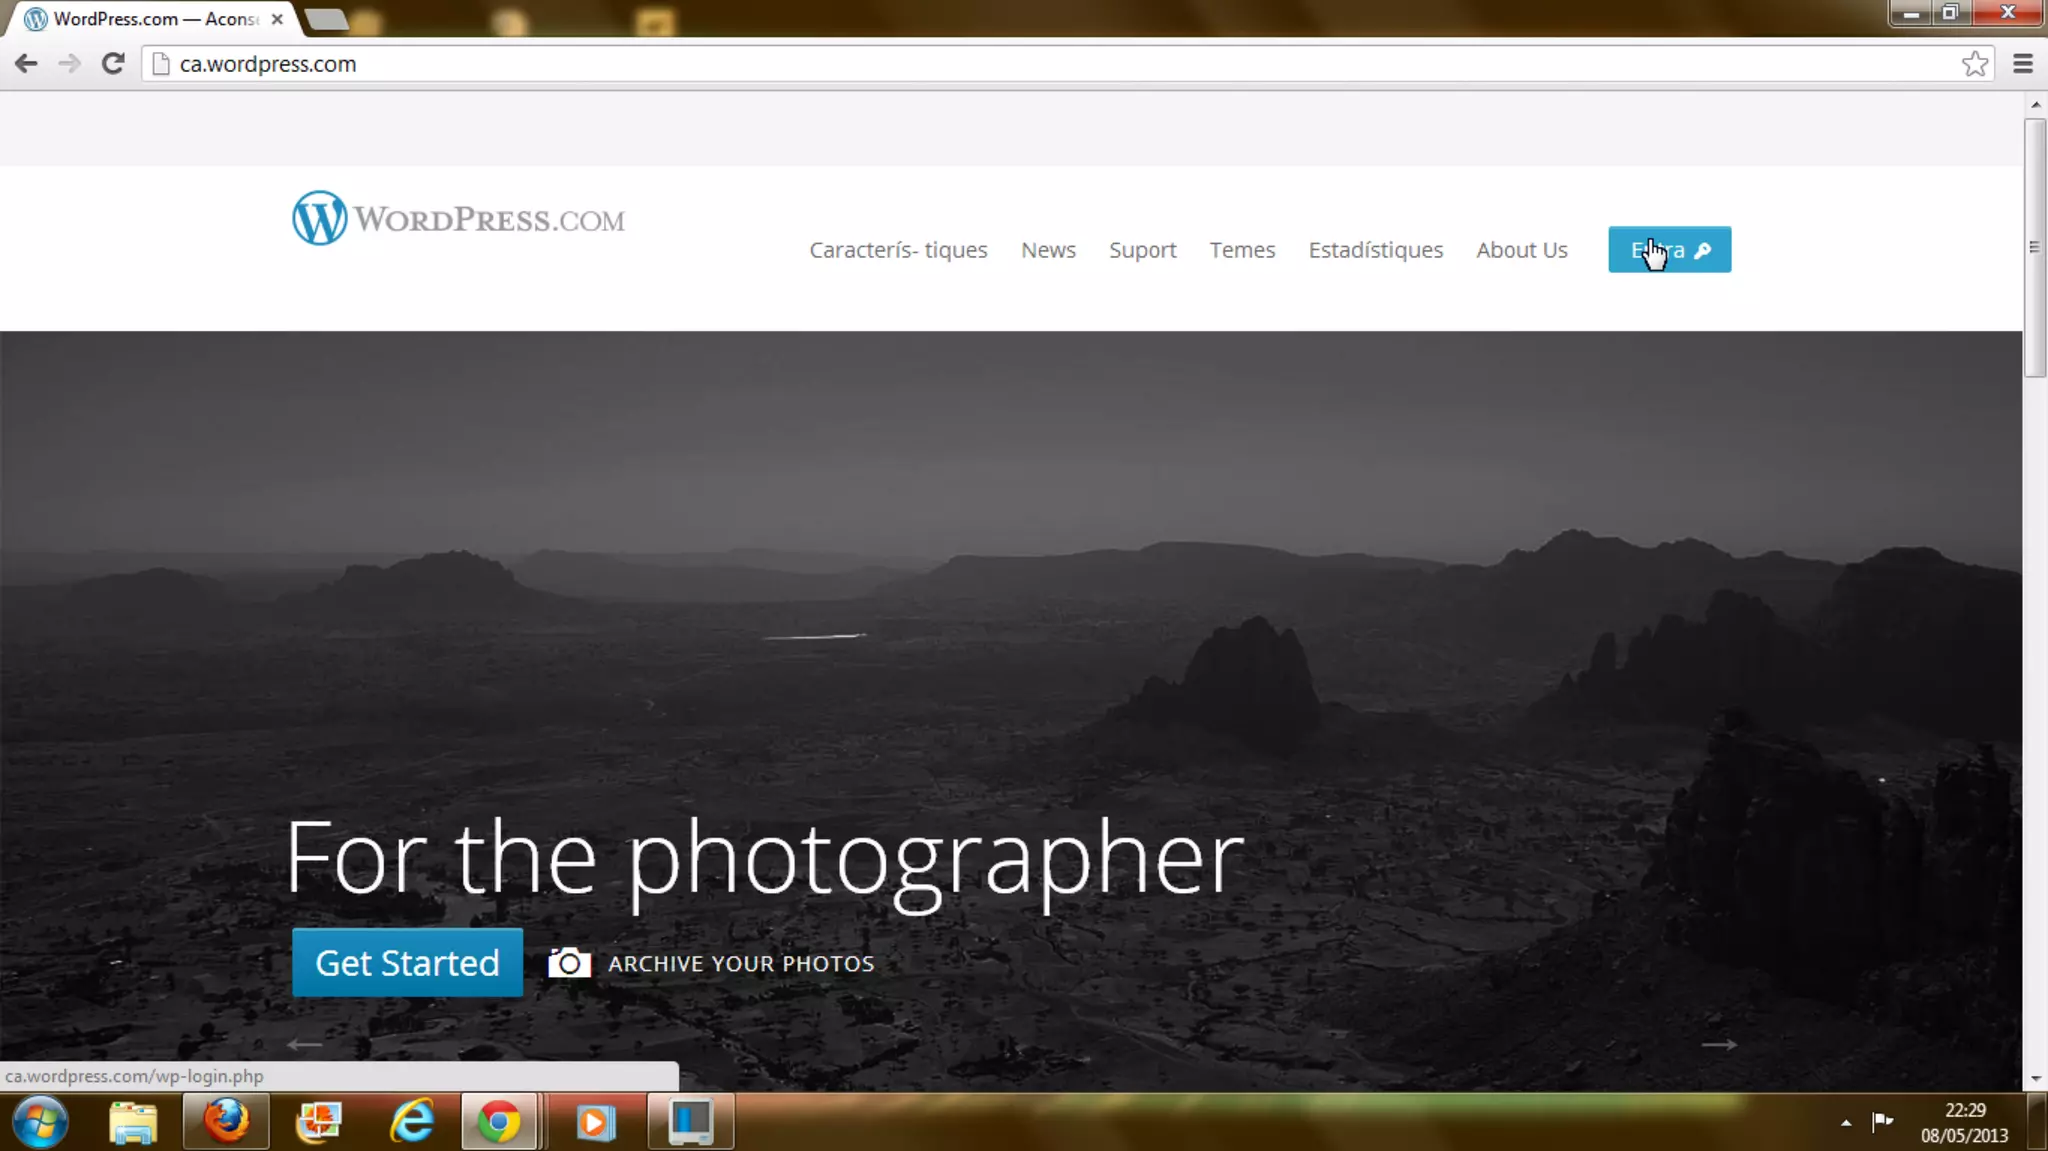Click the page scrollbar thumb
The image size is (2048, 1151).
click(2035, 247)
